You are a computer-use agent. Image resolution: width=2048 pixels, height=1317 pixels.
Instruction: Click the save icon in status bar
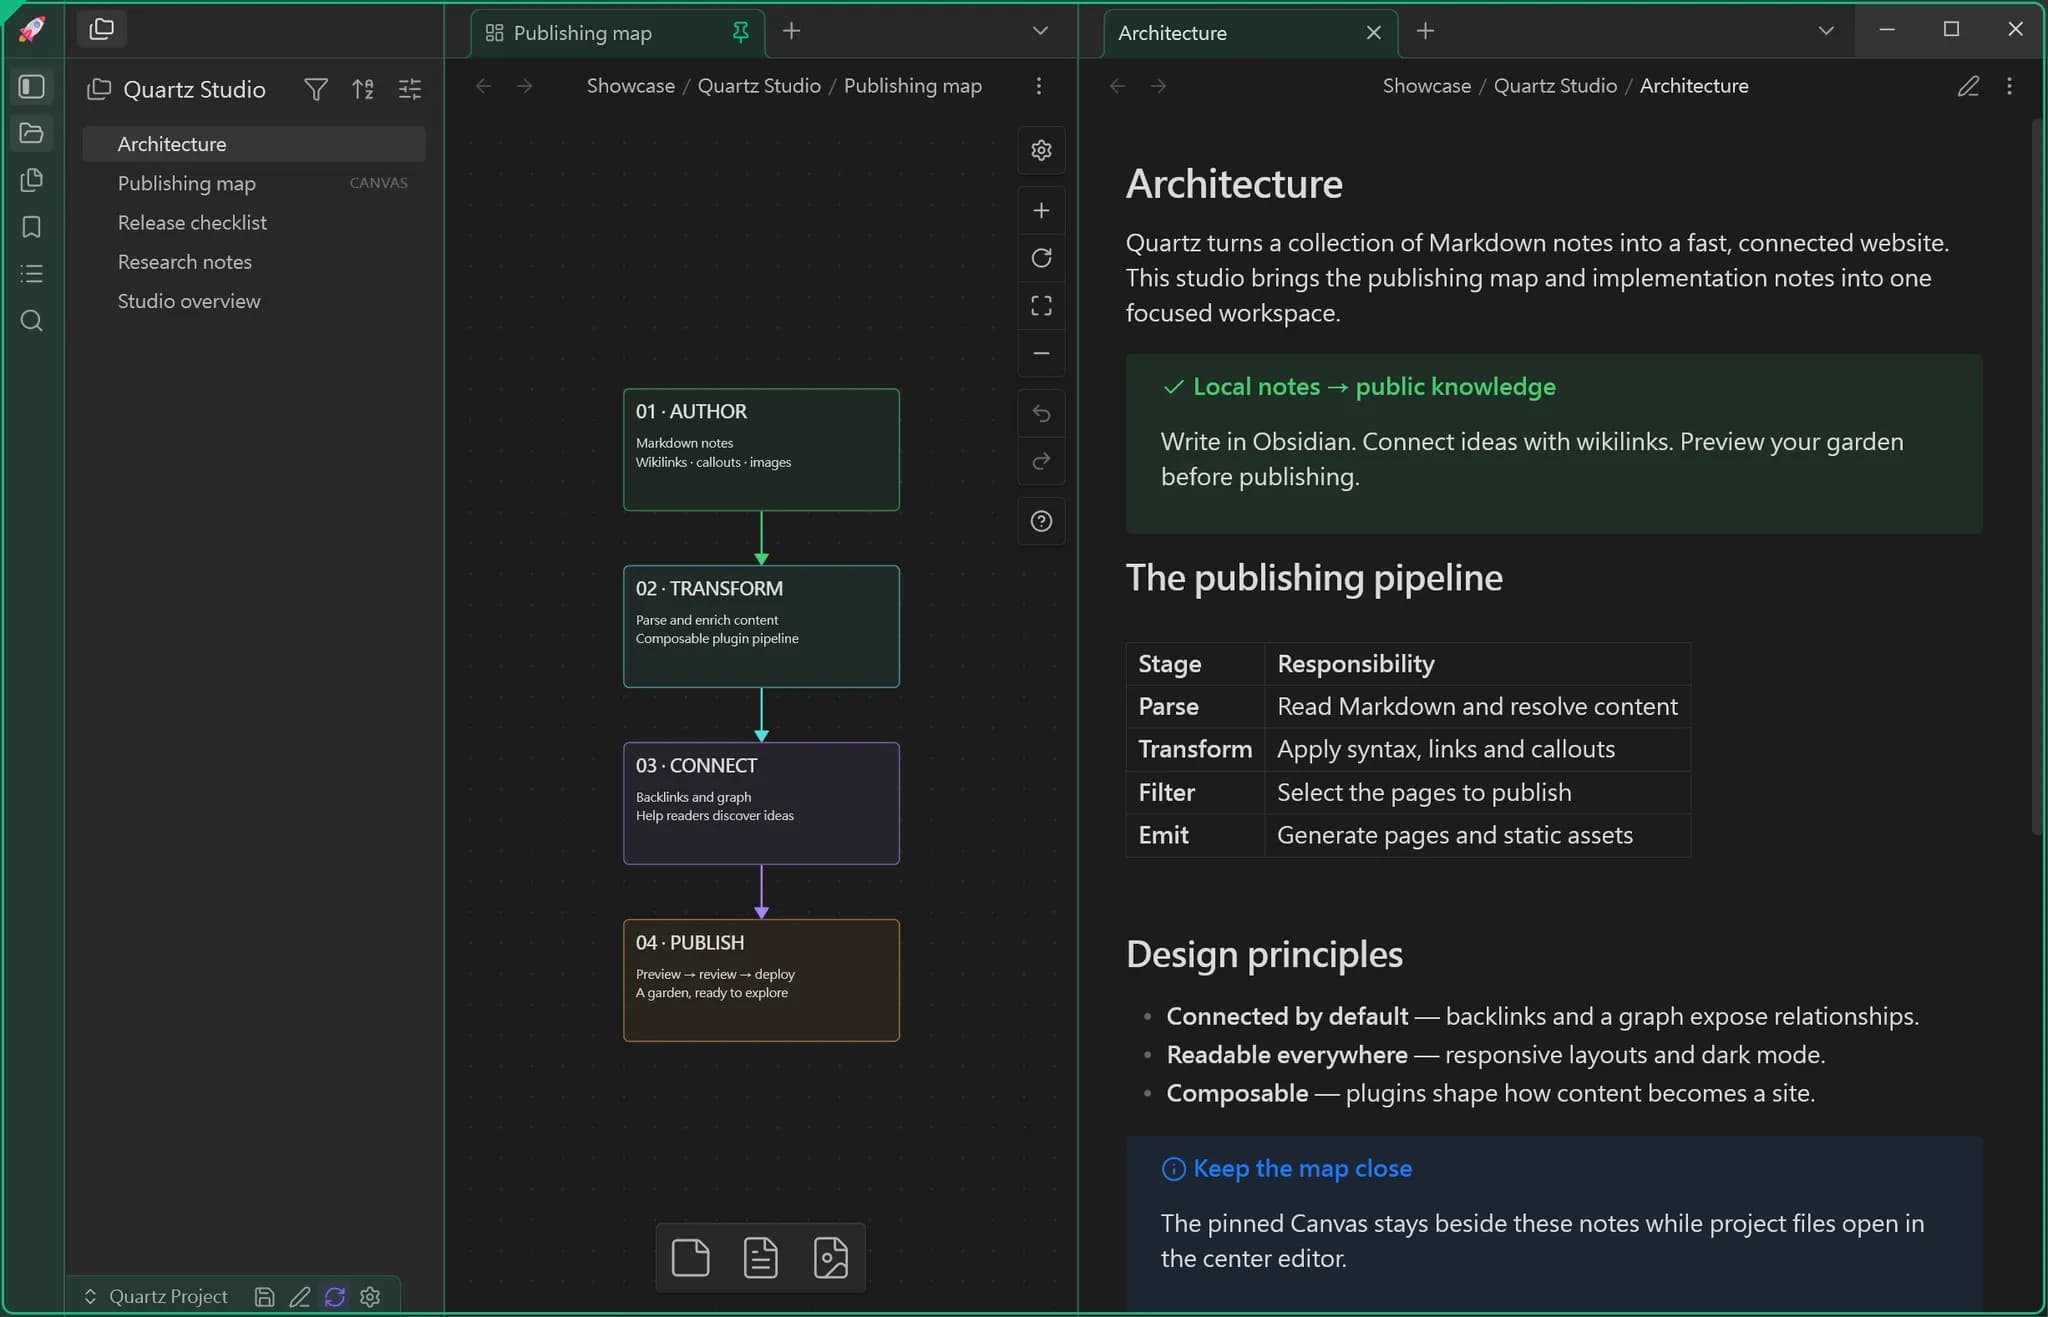pos(264,1297)
